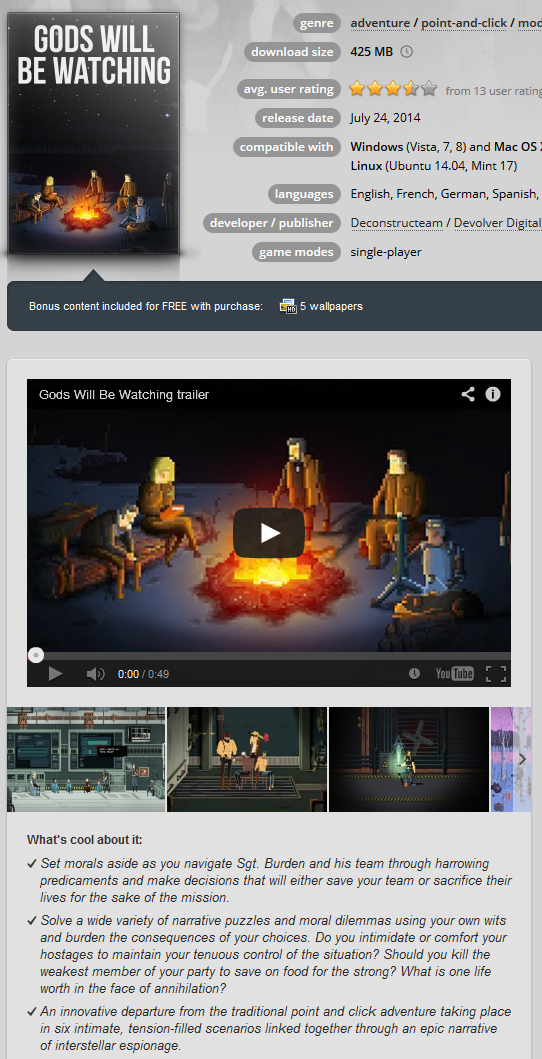
Task: Open the video on YouTube logo
Action: point(454,673)
